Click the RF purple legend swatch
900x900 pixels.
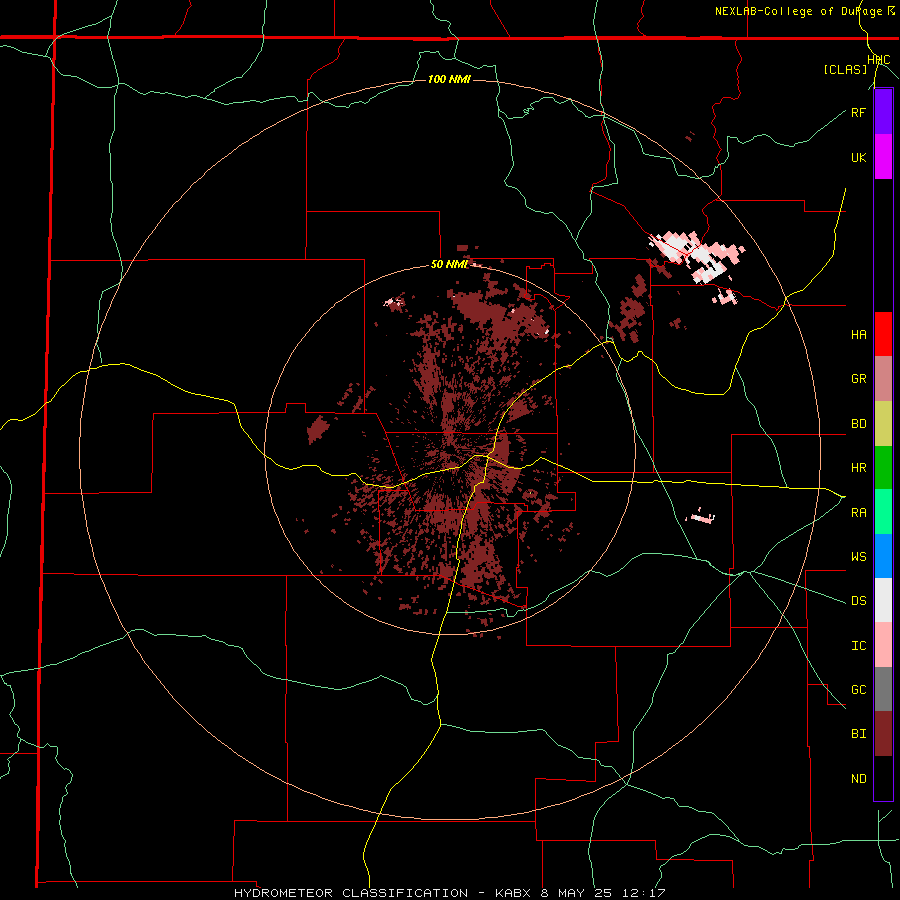coord(883,112)
